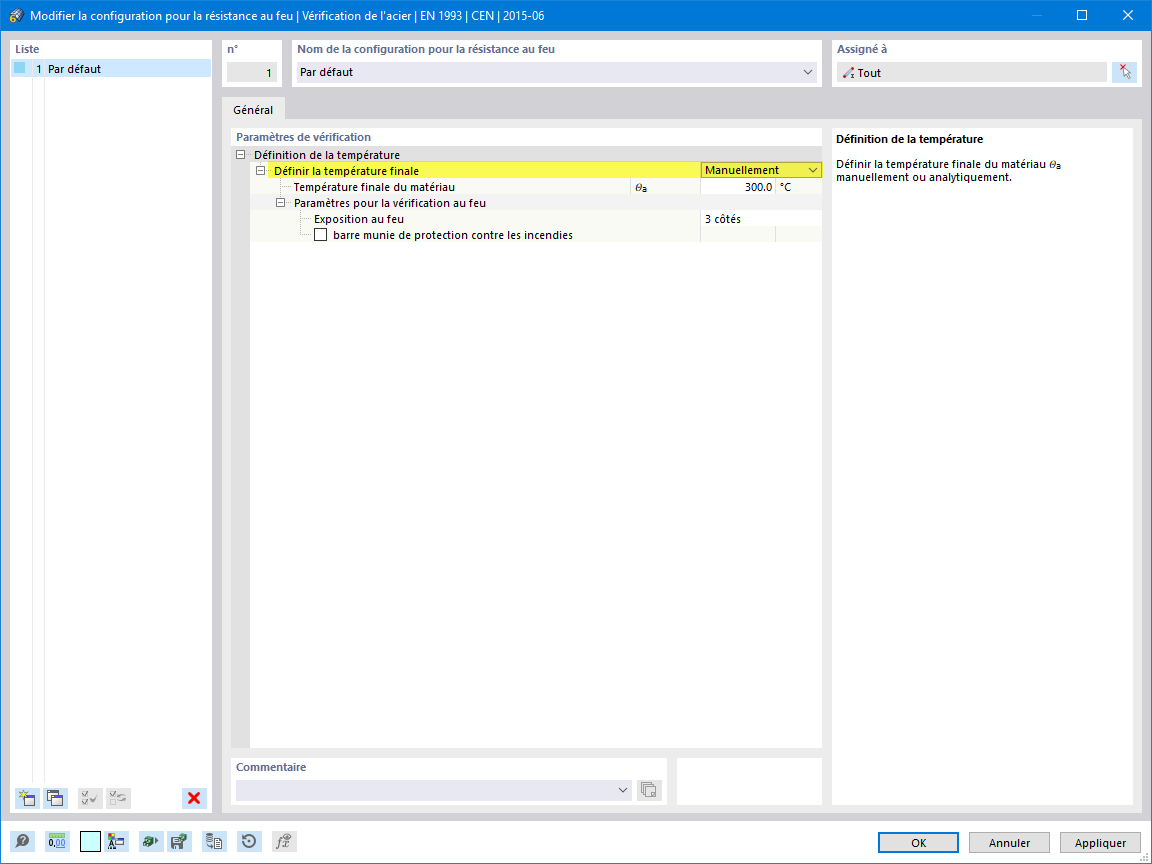Click the green block save icon
The width and height of the screenshot is (1152, 864).
[x=179, y=841]
